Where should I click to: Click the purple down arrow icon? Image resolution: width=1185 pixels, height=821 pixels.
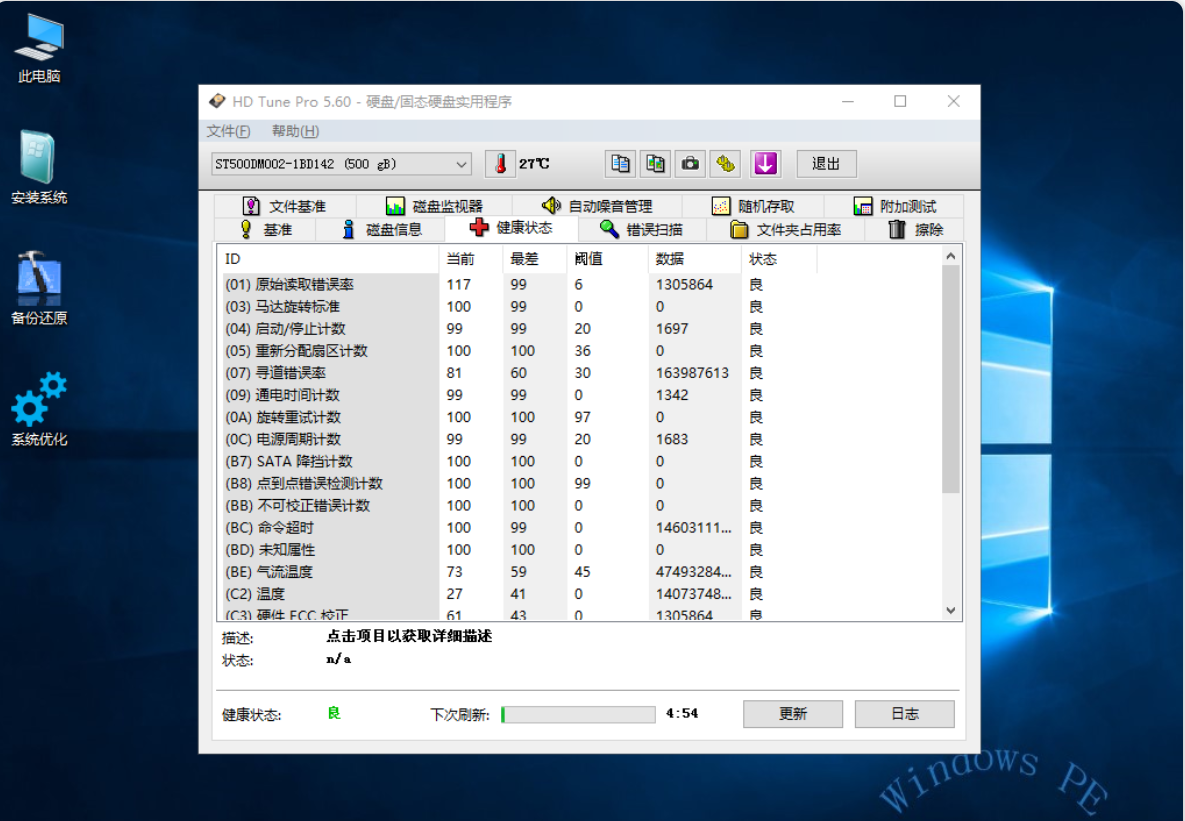(765, 164)
